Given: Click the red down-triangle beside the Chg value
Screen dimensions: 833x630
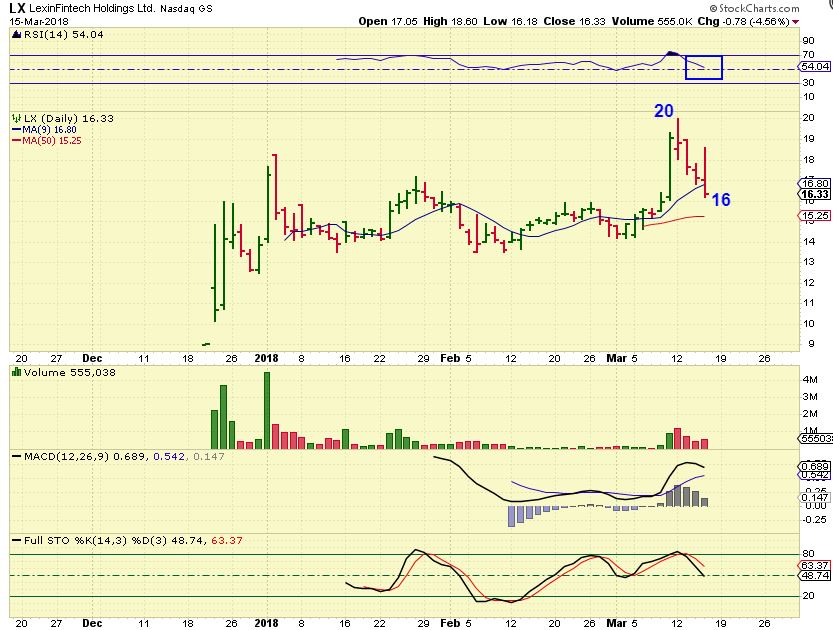Looking at the screenshot, I should (x=795, y=22).
